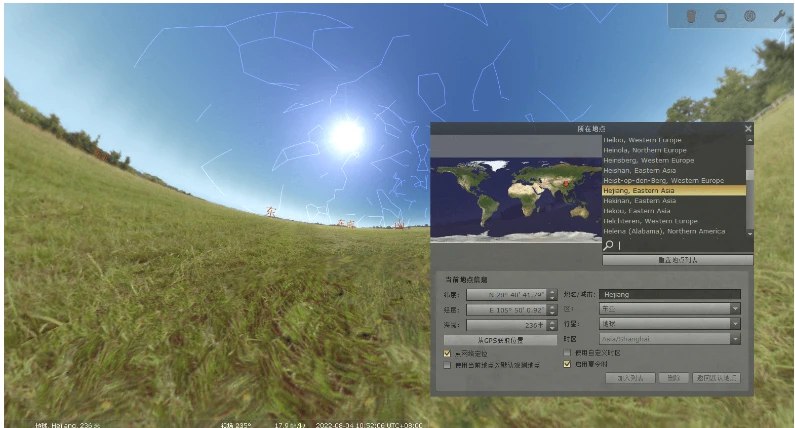The width and height of the screenshot is (795, 428).
Task: Click the target circle icon in top toolbar
Action: coord(749,16)
